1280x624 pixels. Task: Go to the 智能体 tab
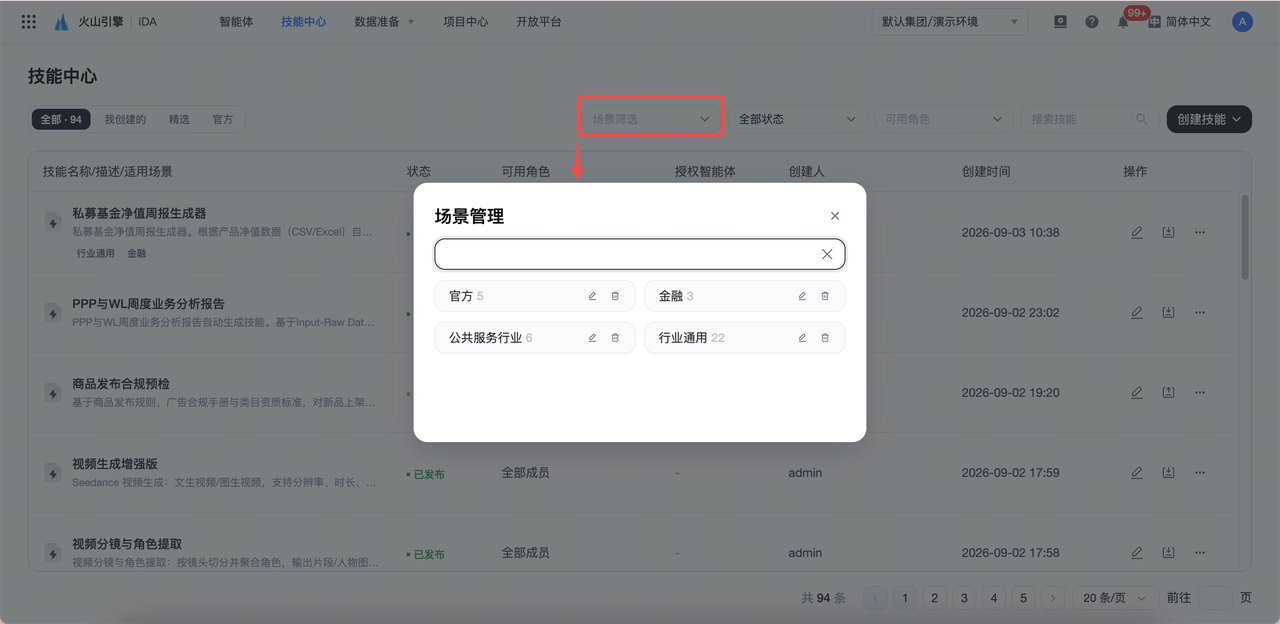236,21
